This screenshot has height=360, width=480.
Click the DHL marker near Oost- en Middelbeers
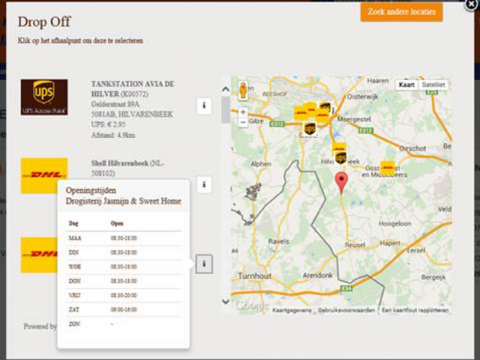[388, 167]
